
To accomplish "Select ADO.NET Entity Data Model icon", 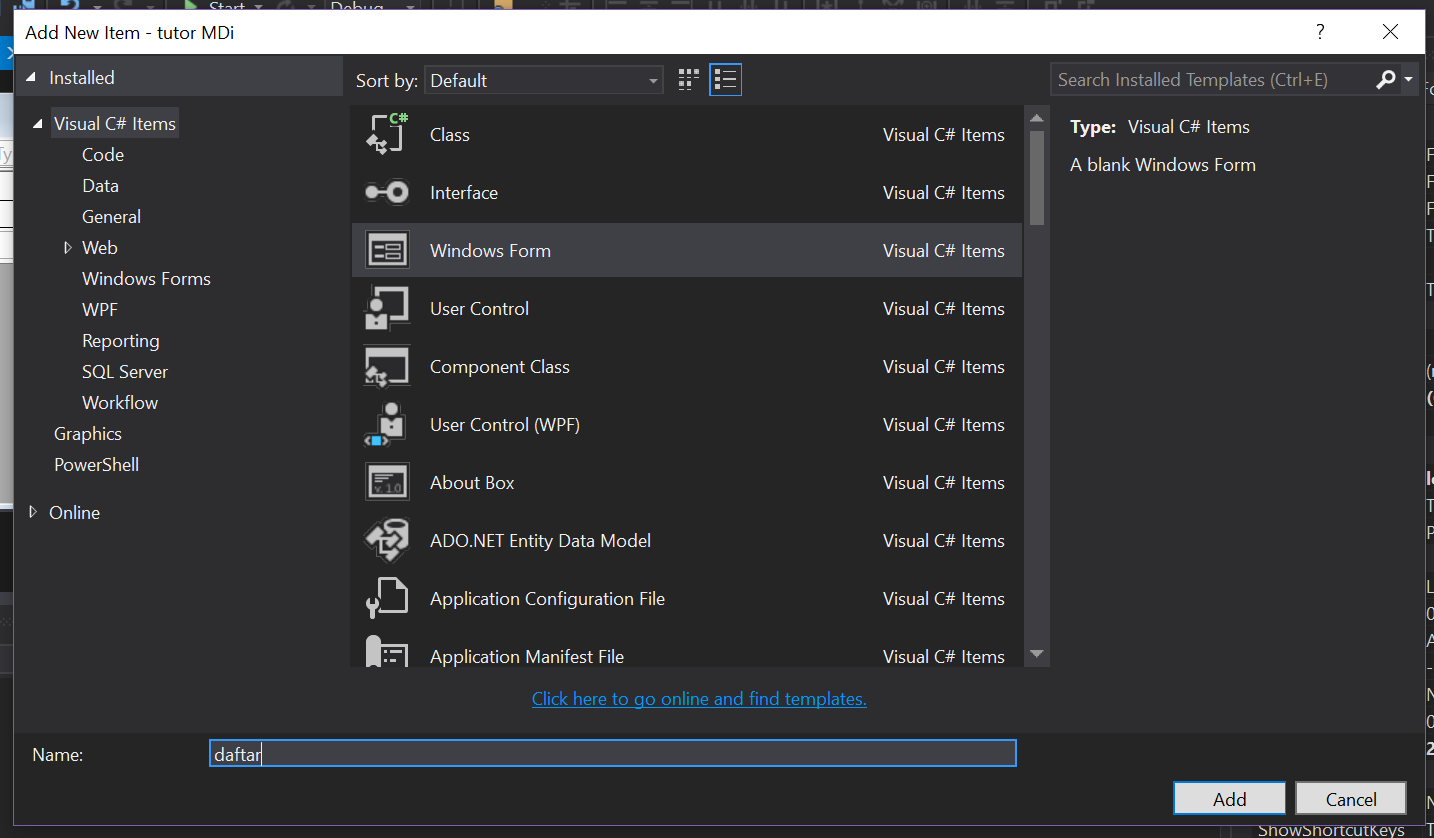I will point(387,540).
